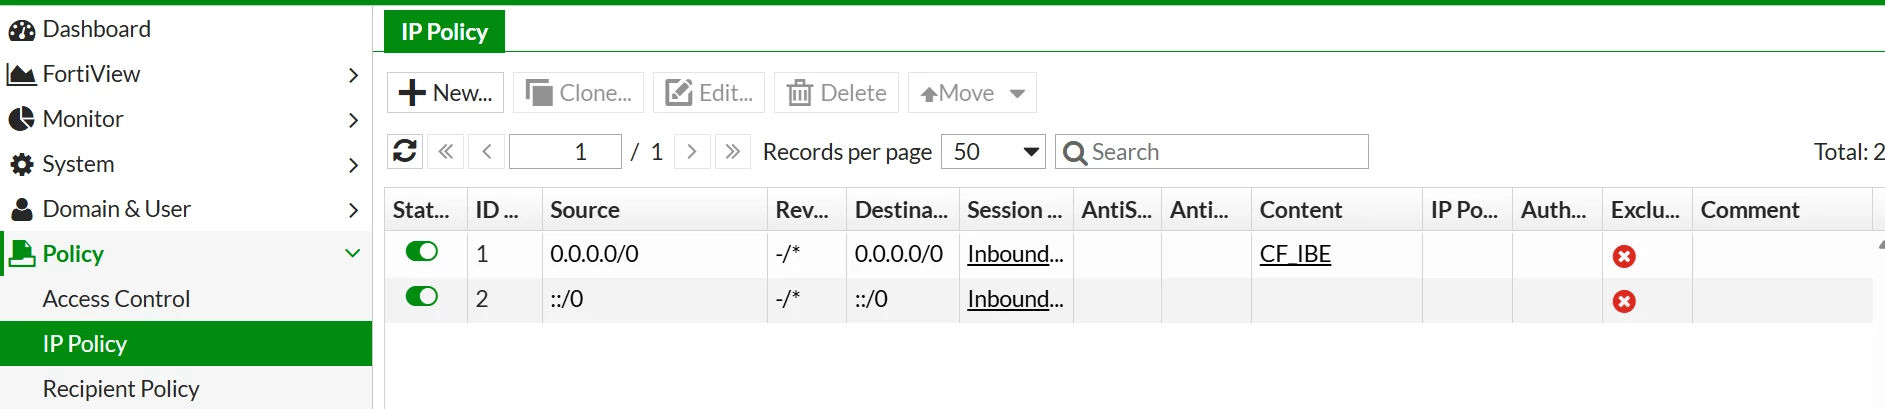Viewport: 1885px width, 409px height.
Task: Click the FortiView chart icon
Action: (21, 75)
